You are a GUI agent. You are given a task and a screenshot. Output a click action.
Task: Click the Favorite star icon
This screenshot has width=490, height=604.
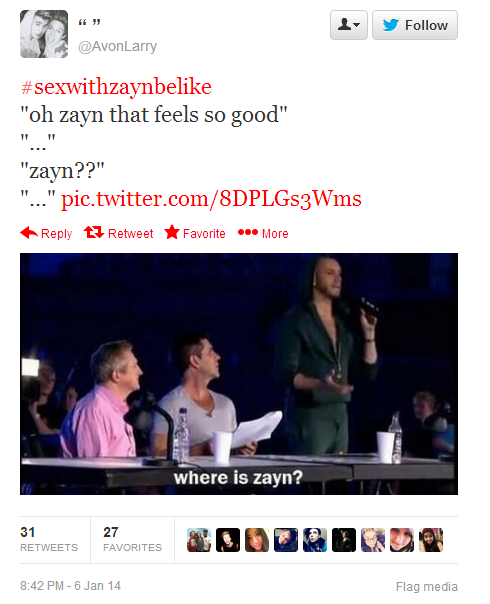click(172, 232)
